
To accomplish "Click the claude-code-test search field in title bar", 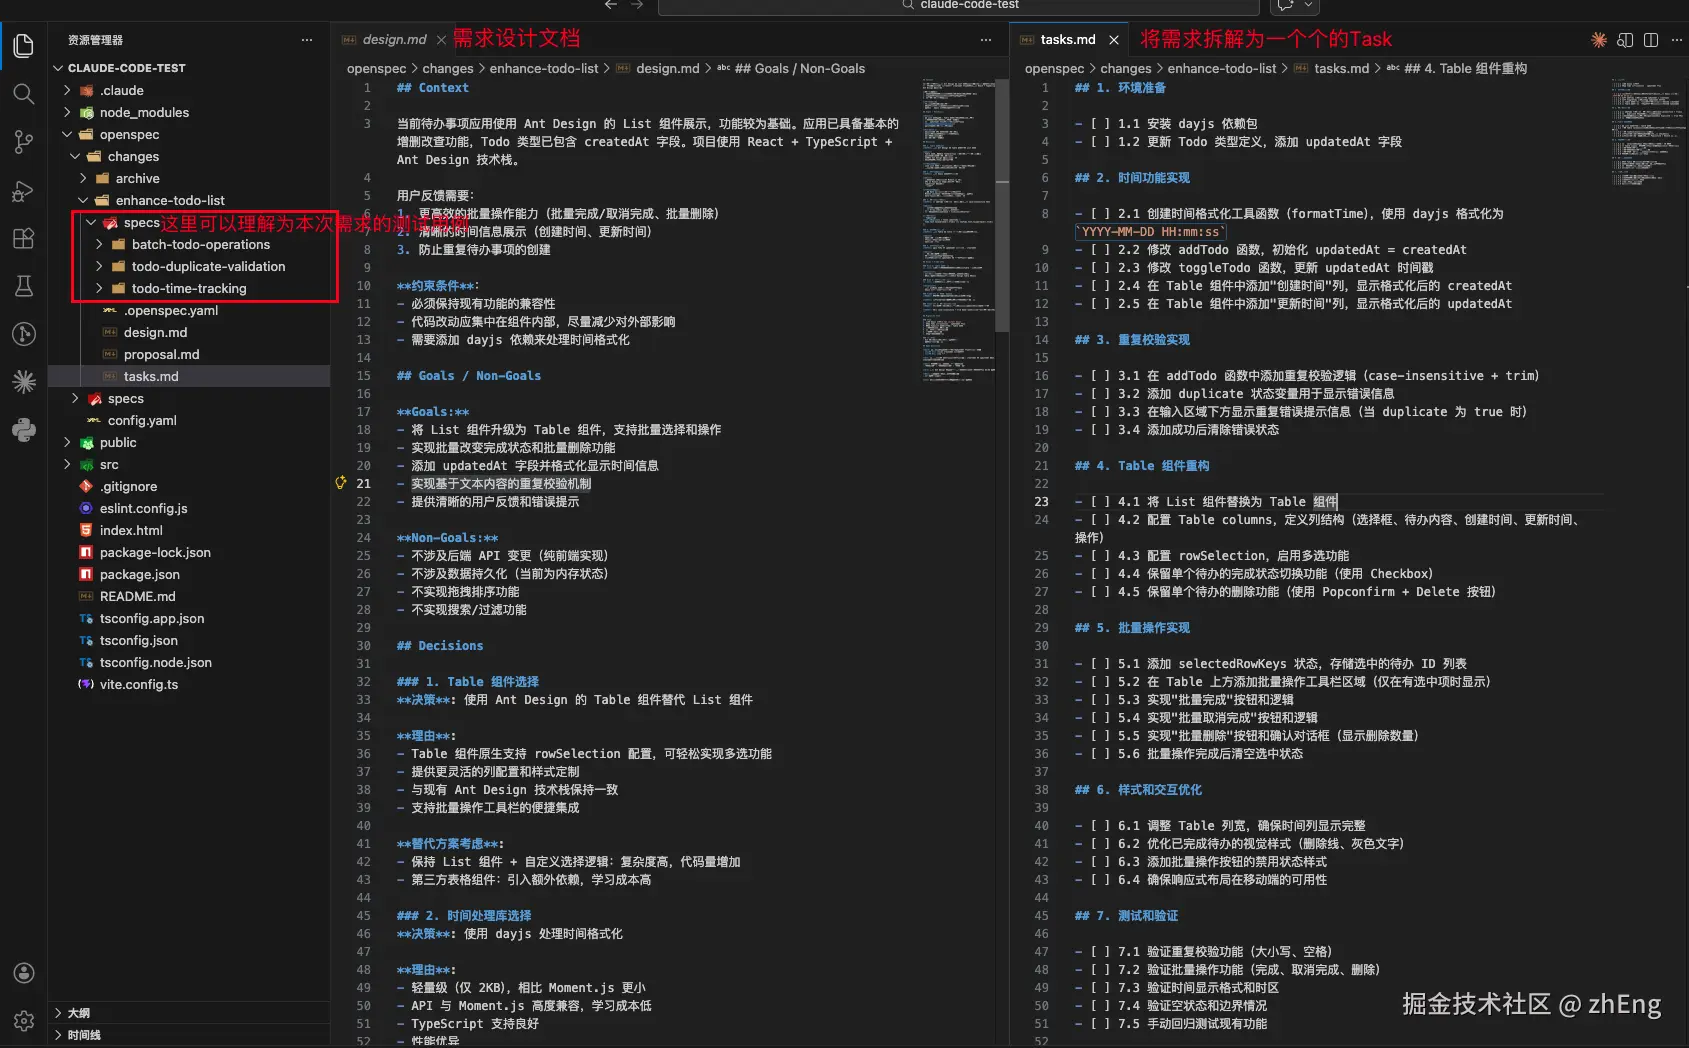I will point(960,5).
